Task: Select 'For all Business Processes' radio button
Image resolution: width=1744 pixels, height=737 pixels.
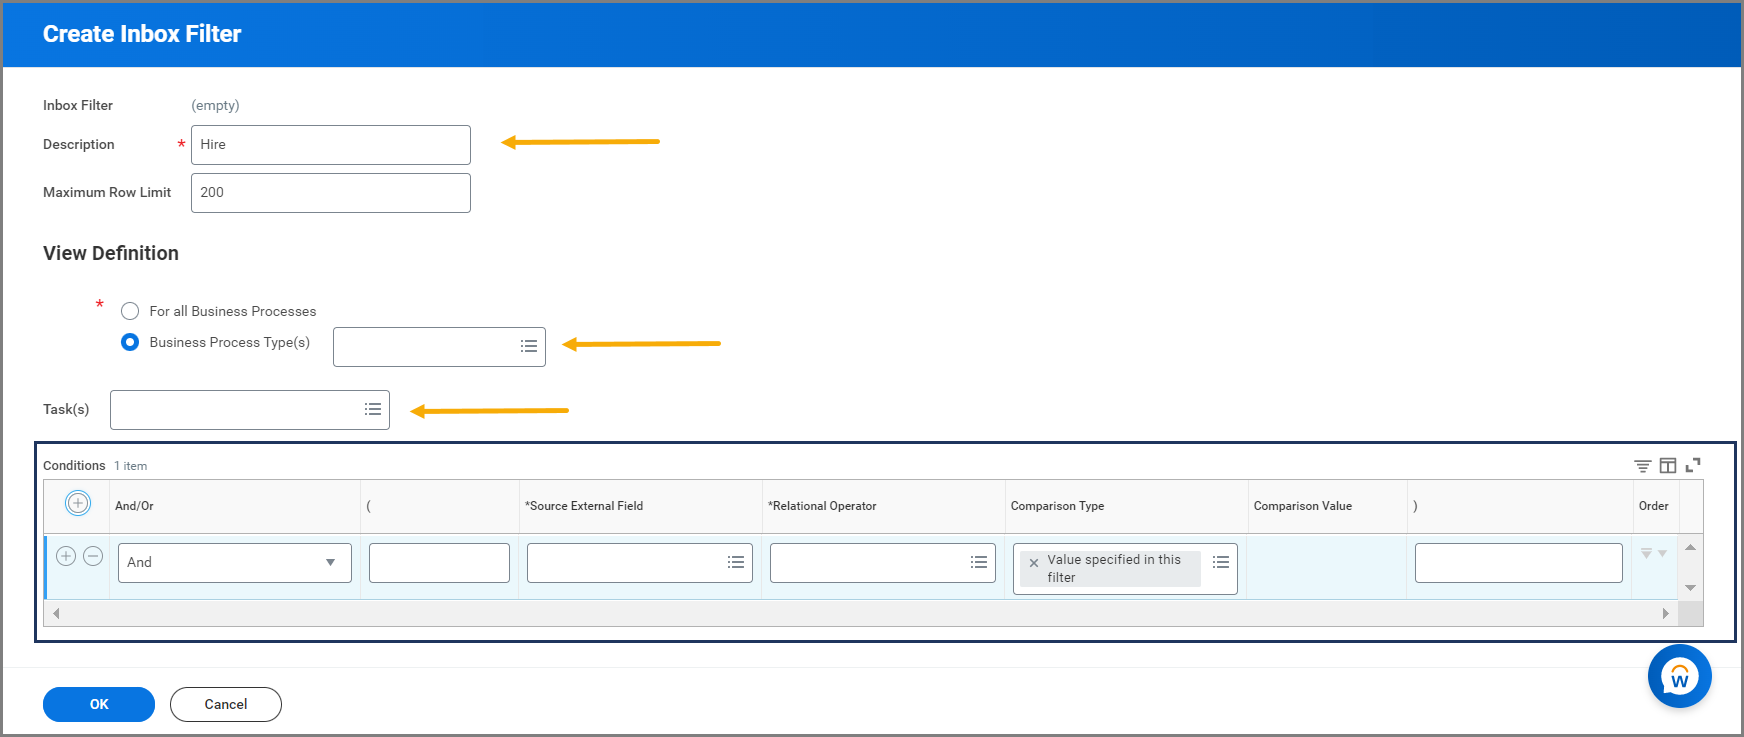Action: click(130, 311)
